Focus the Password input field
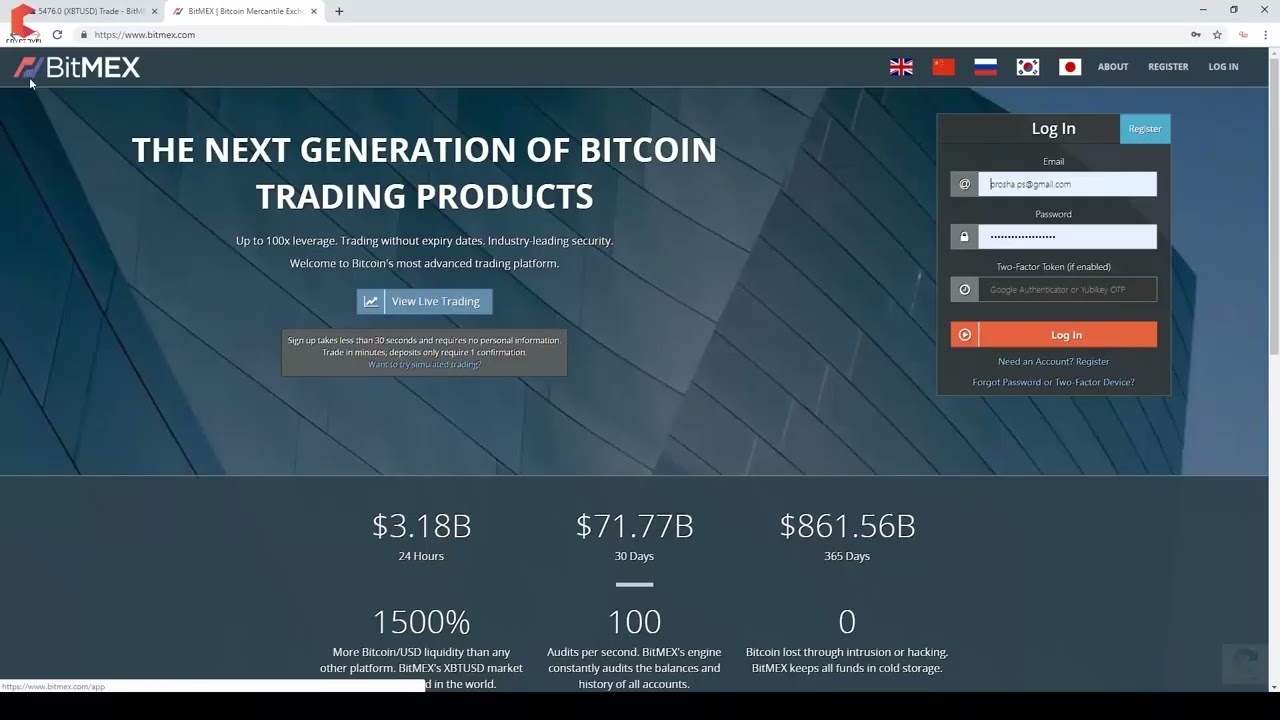The width and height of the screenshot is (1280, 720). (x=1067, y=237)
